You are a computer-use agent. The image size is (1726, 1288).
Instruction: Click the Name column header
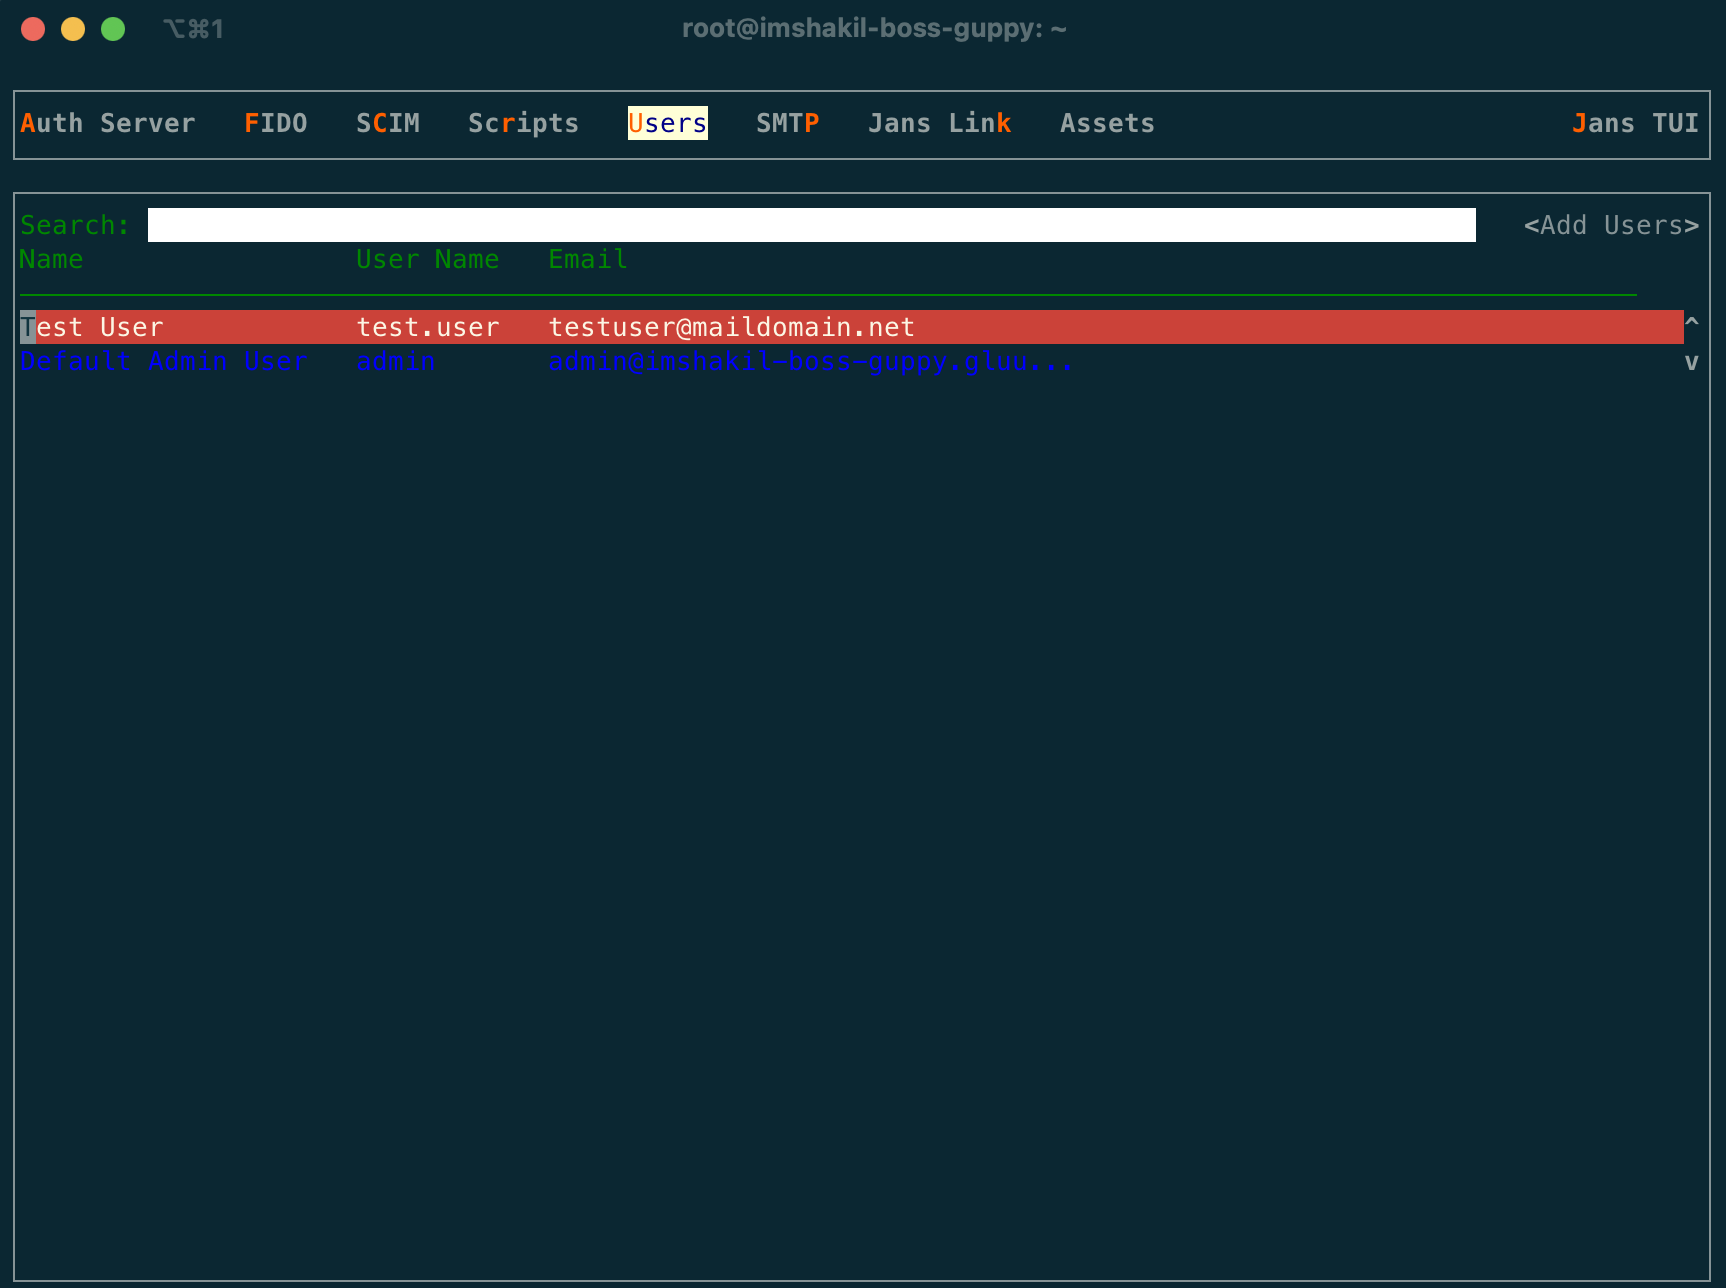click(x=51, y=259)
